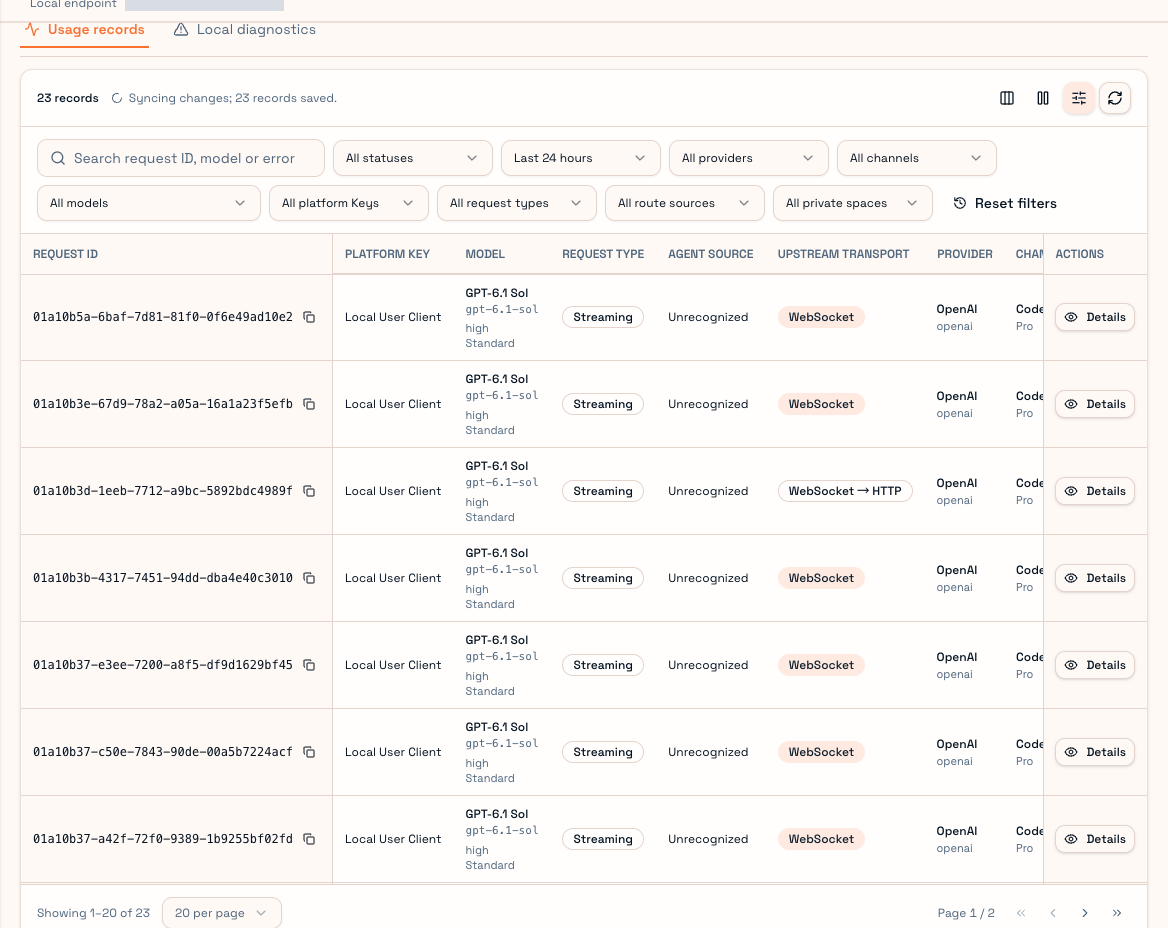Jump to the first page arrow
1168x928 pixels.
pyautogui.click(x=1021, y=913)
